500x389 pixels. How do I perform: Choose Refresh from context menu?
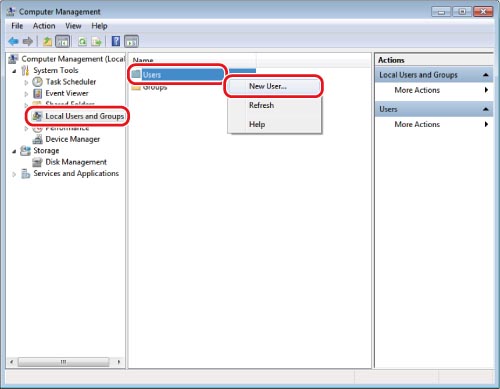point(275,105)
